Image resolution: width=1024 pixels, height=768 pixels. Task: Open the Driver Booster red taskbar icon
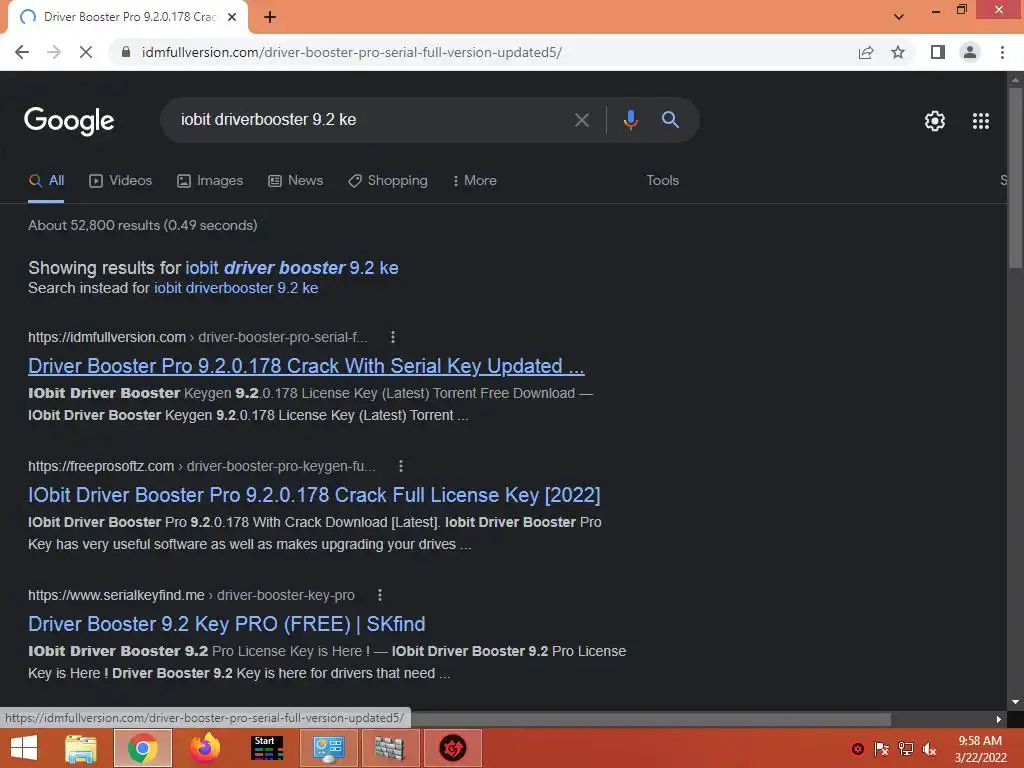tap(452, 748)
